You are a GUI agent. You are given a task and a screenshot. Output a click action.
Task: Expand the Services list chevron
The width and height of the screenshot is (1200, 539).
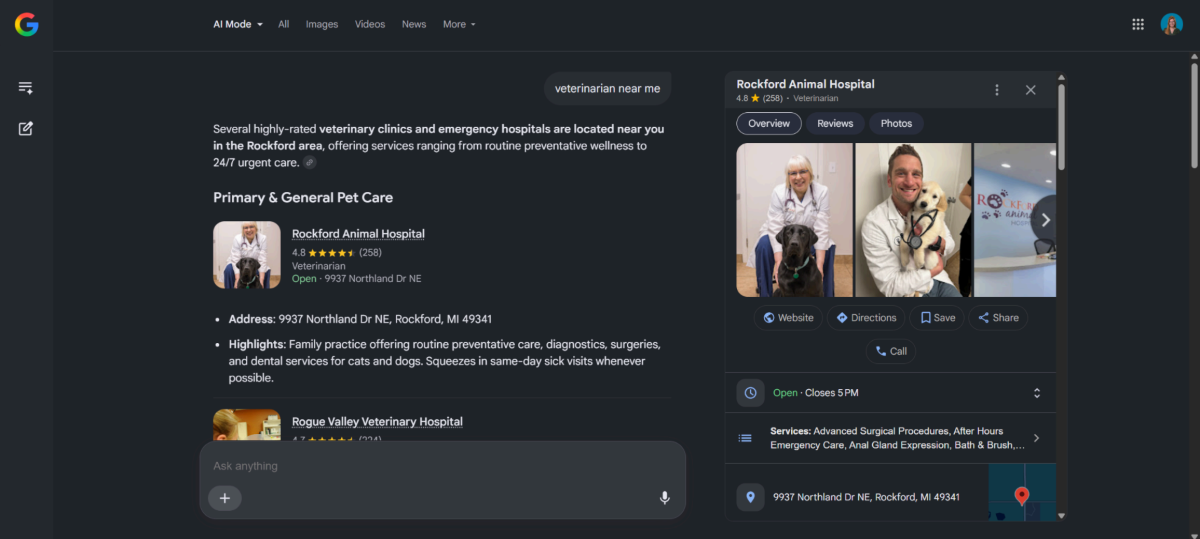tap(1036, 438)
